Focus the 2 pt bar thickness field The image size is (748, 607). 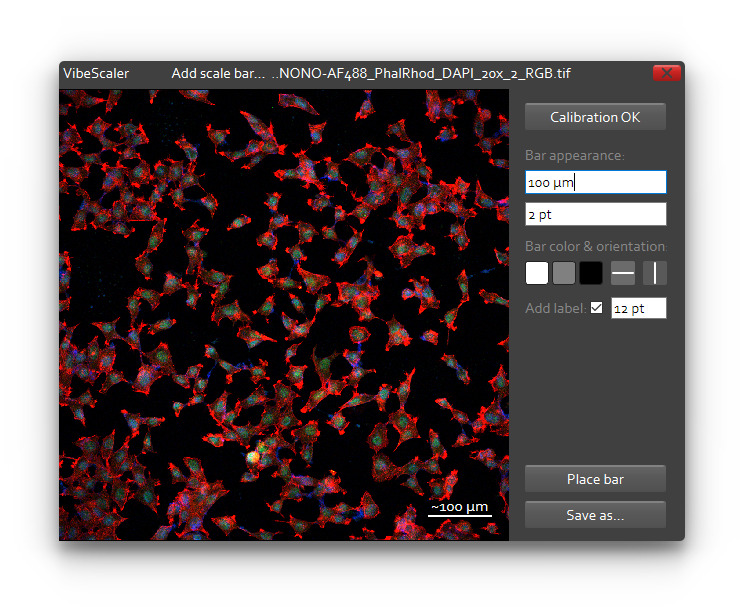pyautogui.click(x=596, y=214)
